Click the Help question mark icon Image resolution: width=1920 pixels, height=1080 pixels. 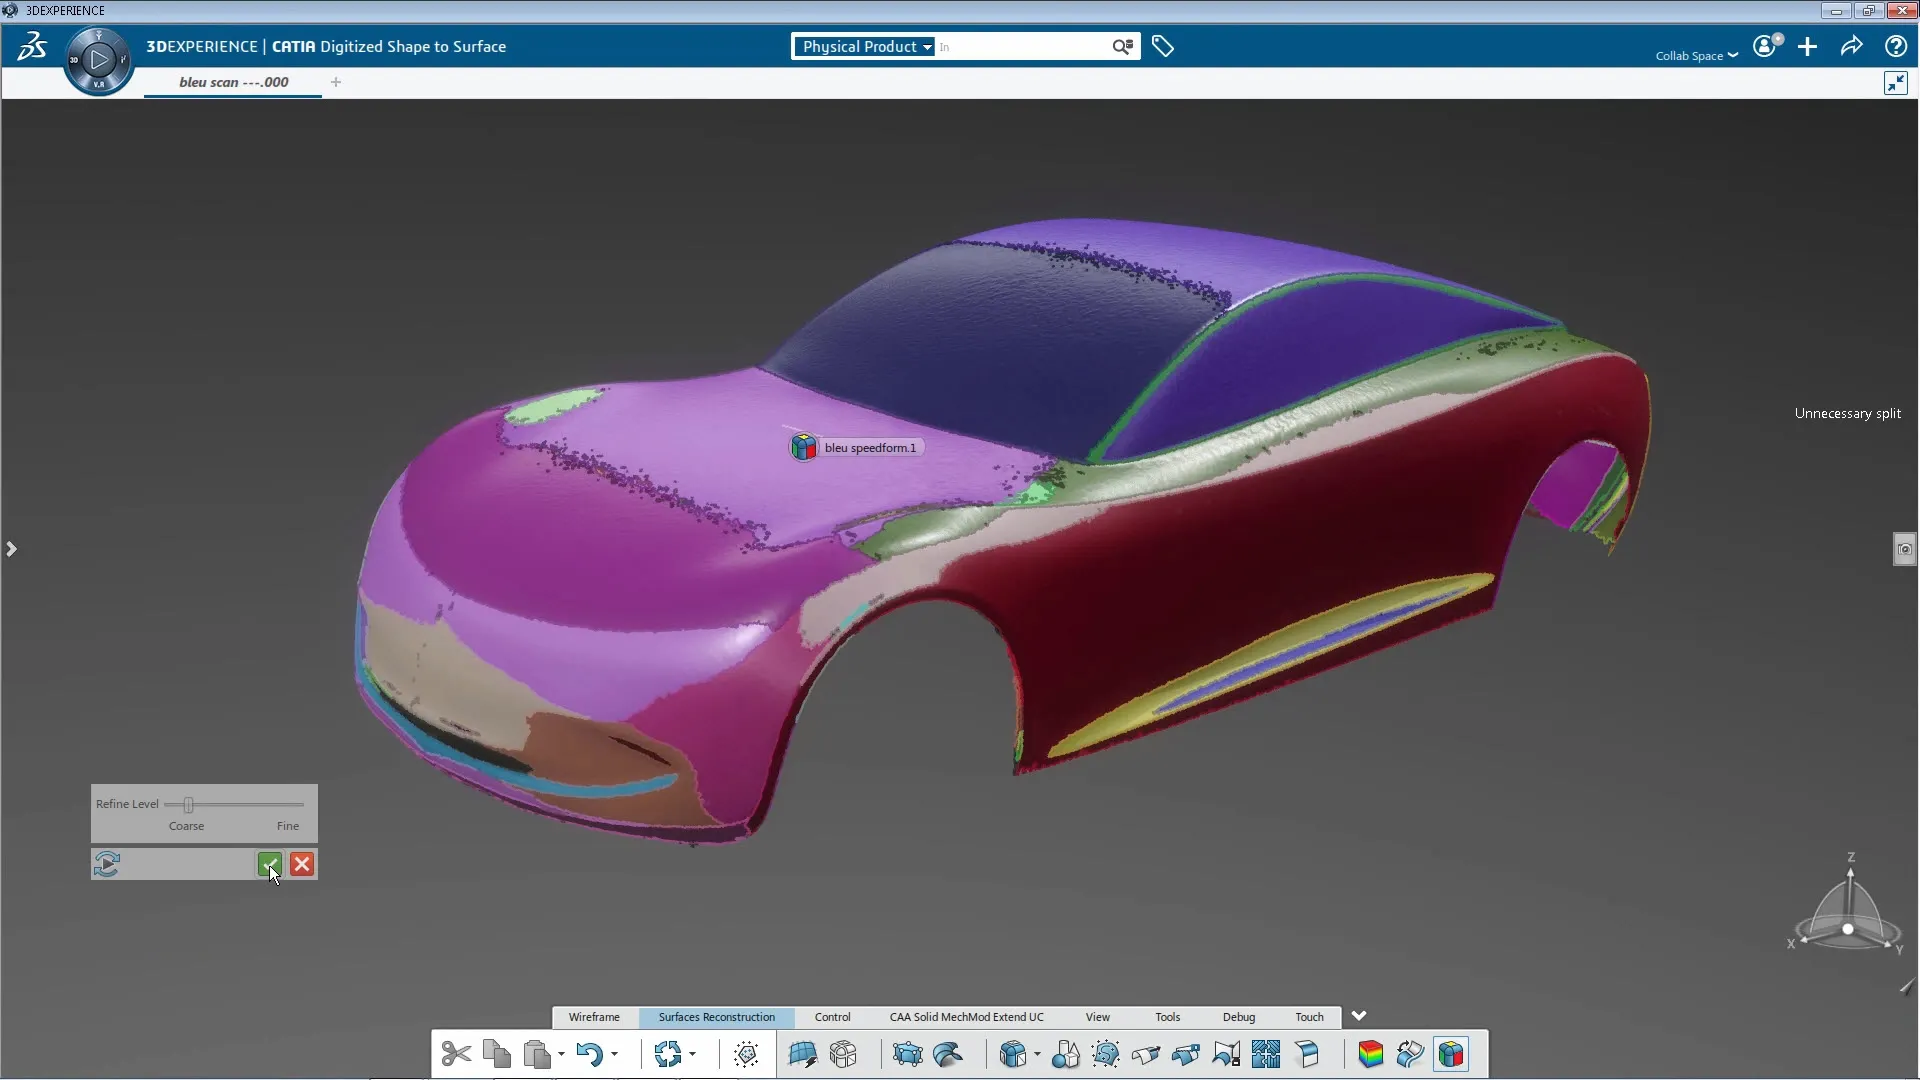coord(1896,46)
